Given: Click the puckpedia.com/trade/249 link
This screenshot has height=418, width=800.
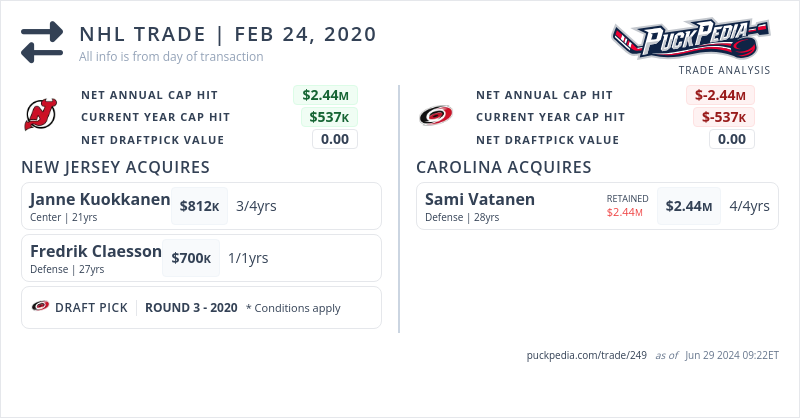Looking at the screenshot, I should (x=587, y=355).
